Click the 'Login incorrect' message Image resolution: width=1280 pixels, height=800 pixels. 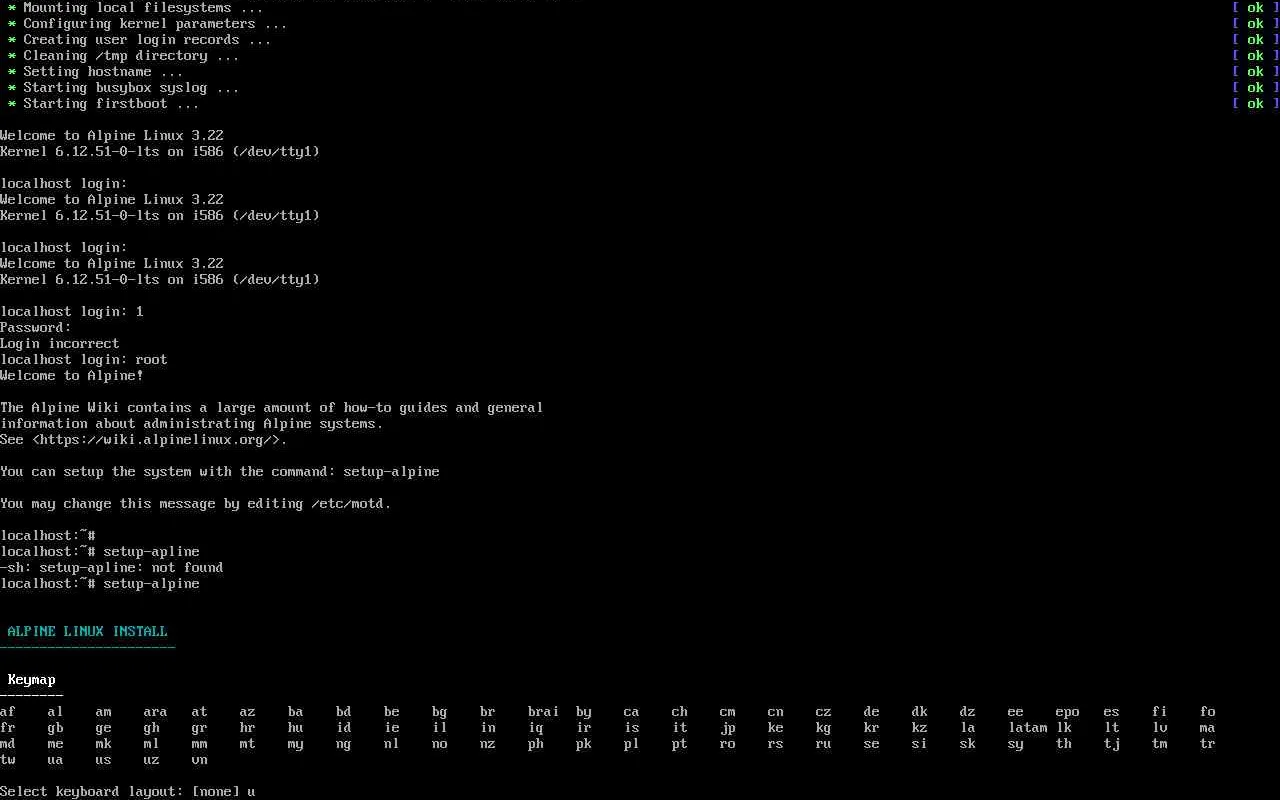click(60, 343)
